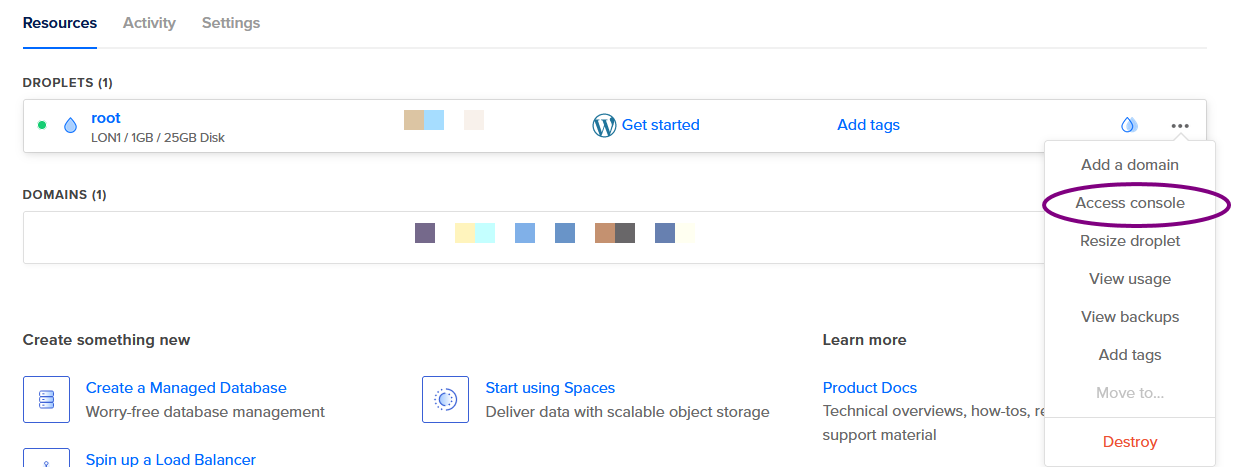This screenshot has width=1250, height=467.
Task: Click View usage menu entry
Action: pos(1130,279)
